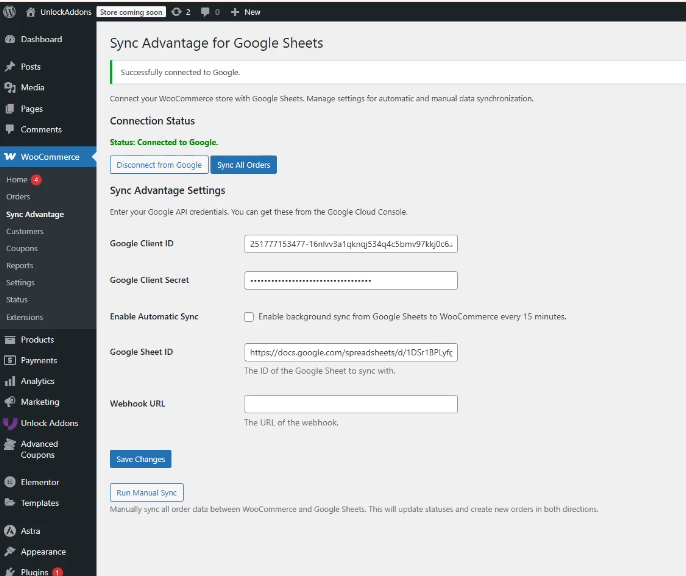Open the updates icon in admin bar
Image resolution: width=686 pixels, height=576 pixels.
tap(177, 12)
